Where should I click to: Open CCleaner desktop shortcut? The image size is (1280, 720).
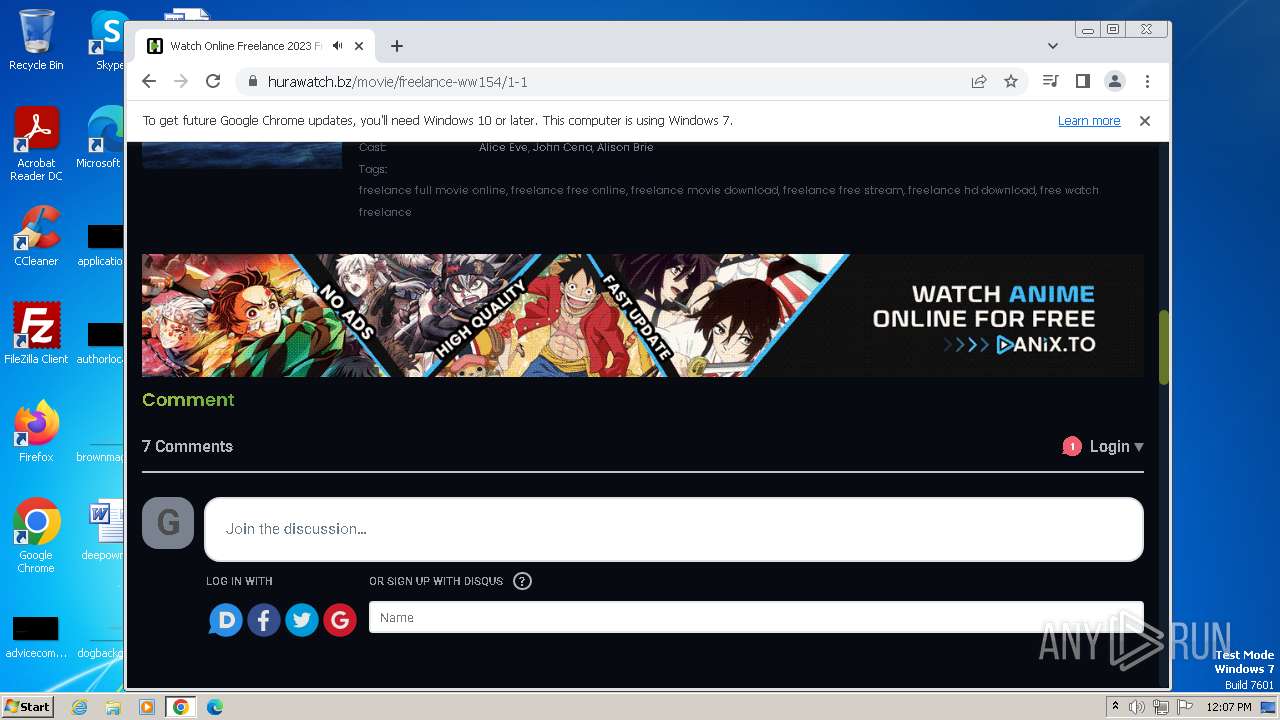pos(36,236)
